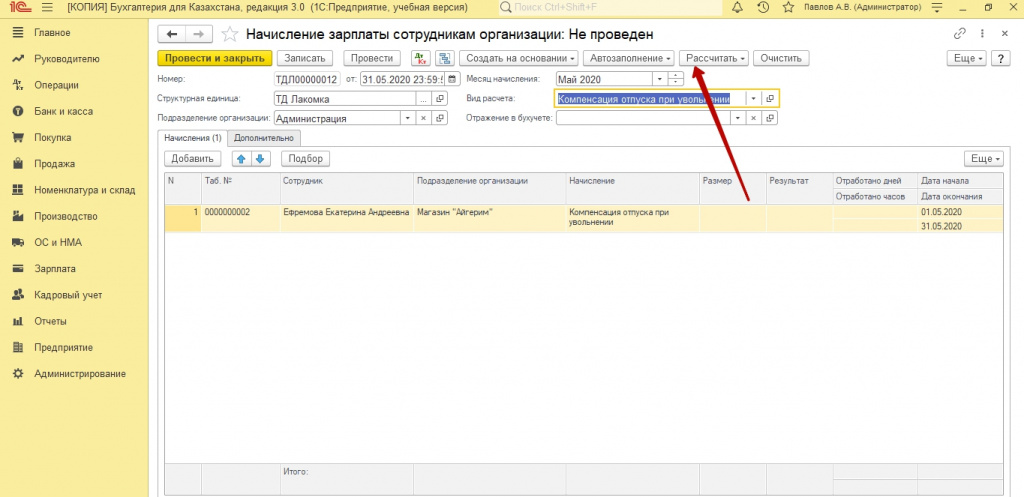
Task: Go back with the left arrow button
Action: pyautogui.click(x=172, y=34)
